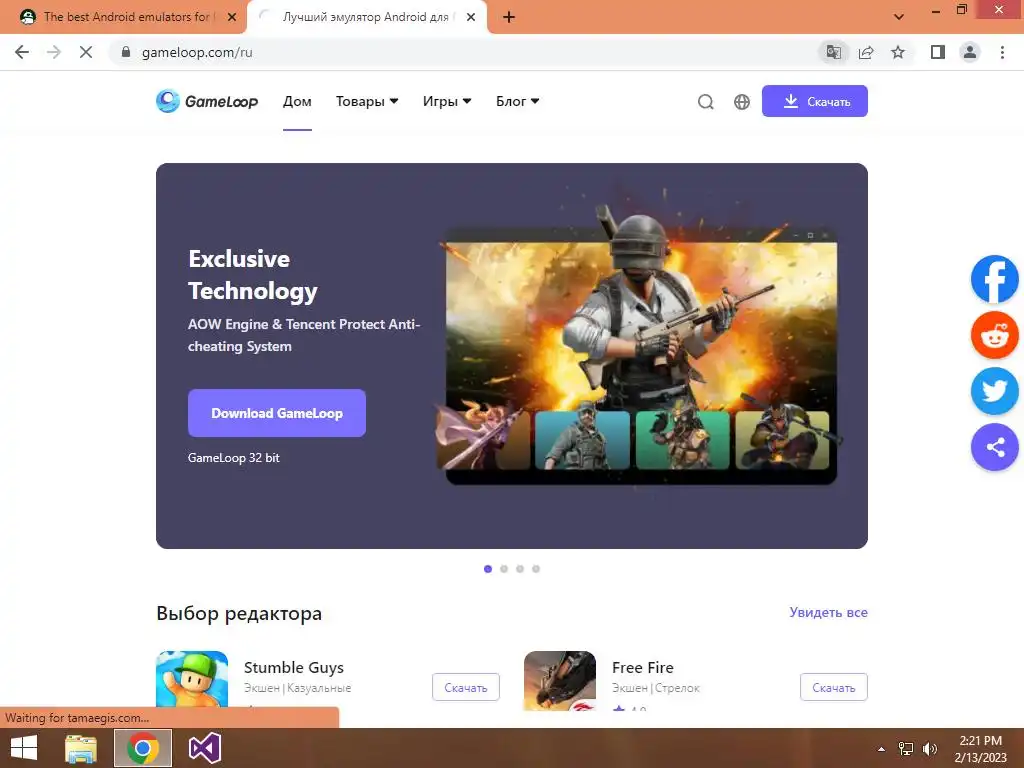The height and width of the screenshot is (768, 1024).
Task: Click the GameLoop logo
Action: coord(207,101)
